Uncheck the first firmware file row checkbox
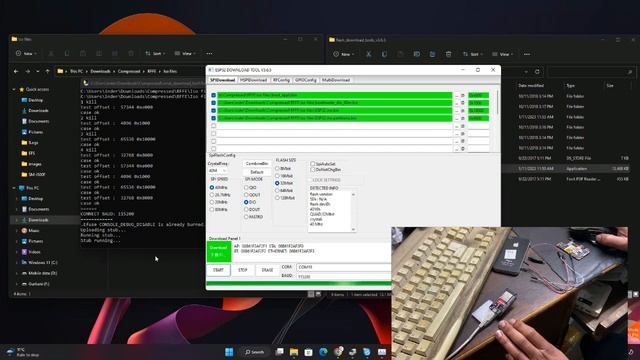The height and width of the screenshot is (360, 640). 213,95
